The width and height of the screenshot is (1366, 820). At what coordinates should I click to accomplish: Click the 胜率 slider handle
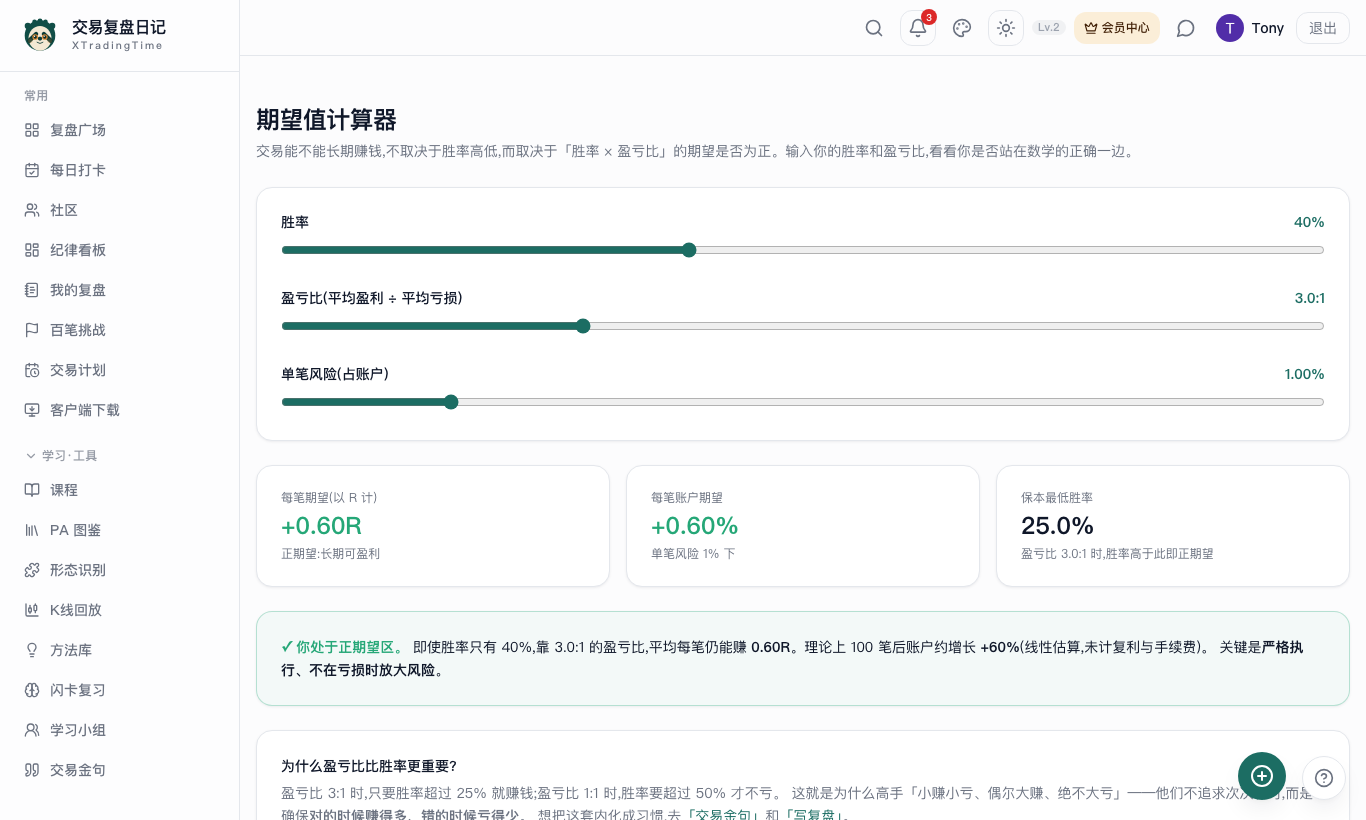click(x=689, y=250)
